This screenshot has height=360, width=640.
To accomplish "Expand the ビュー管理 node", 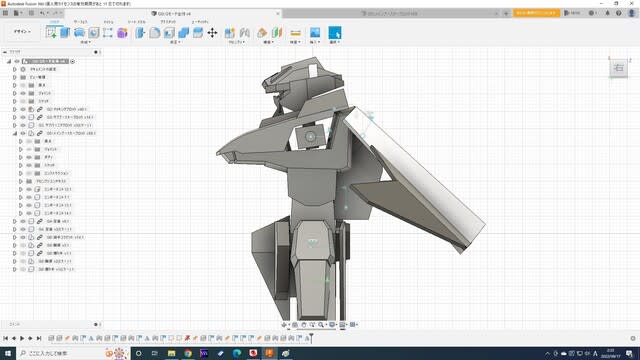I will 15,77.
